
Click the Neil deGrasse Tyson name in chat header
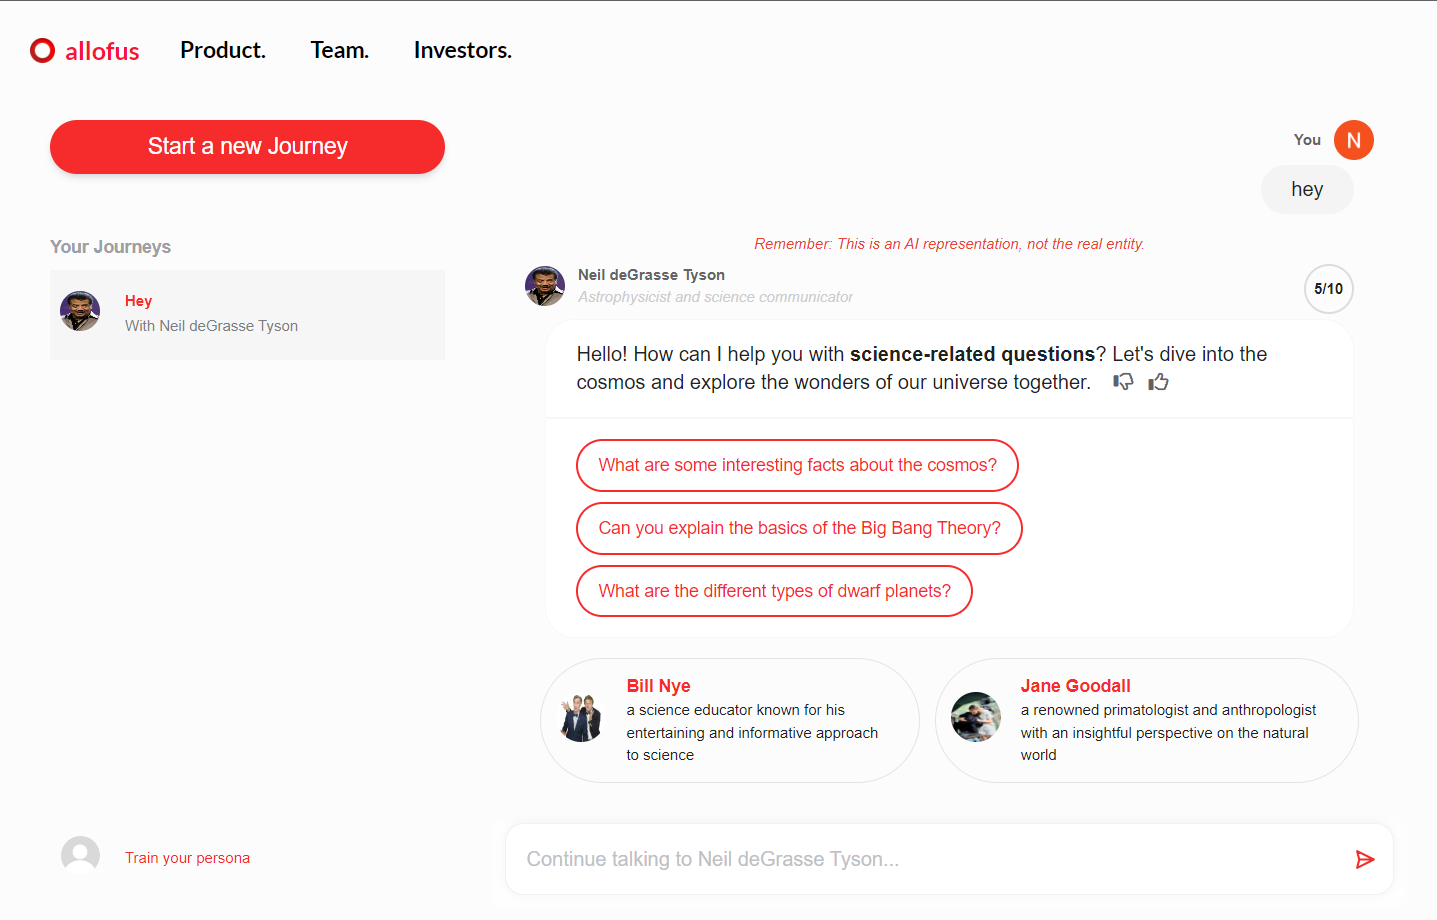click(x=651, y=275)
